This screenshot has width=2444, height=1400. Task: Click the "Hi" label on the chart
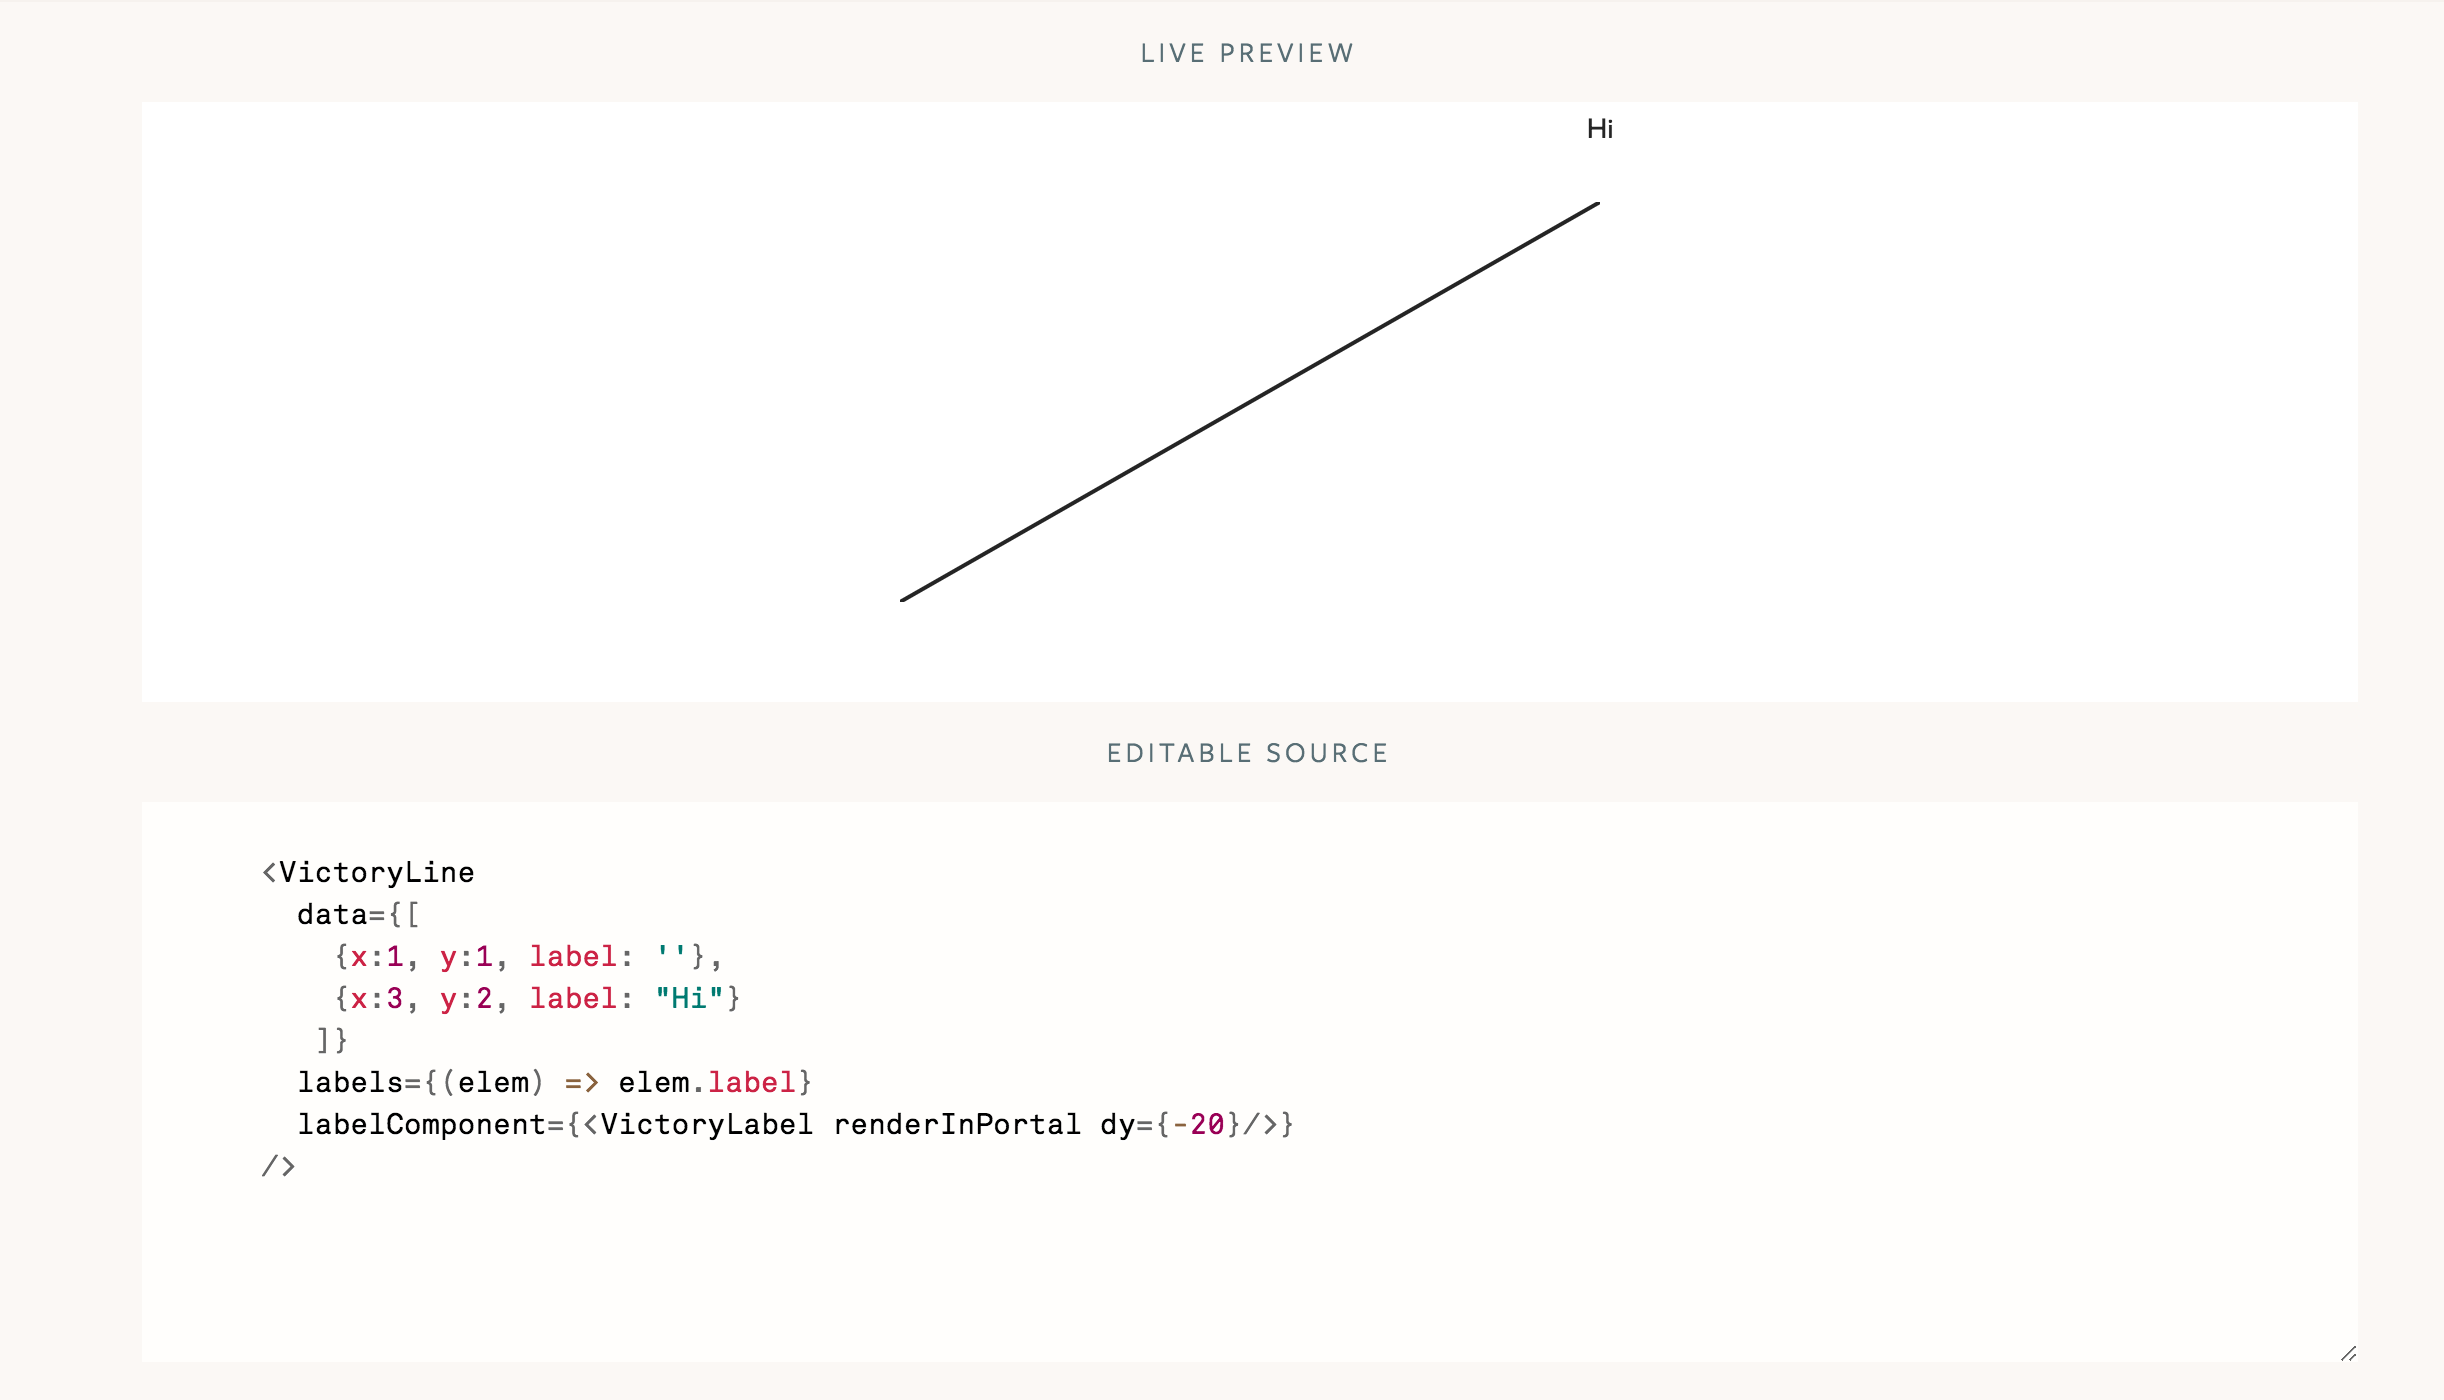pos(1601,128)
